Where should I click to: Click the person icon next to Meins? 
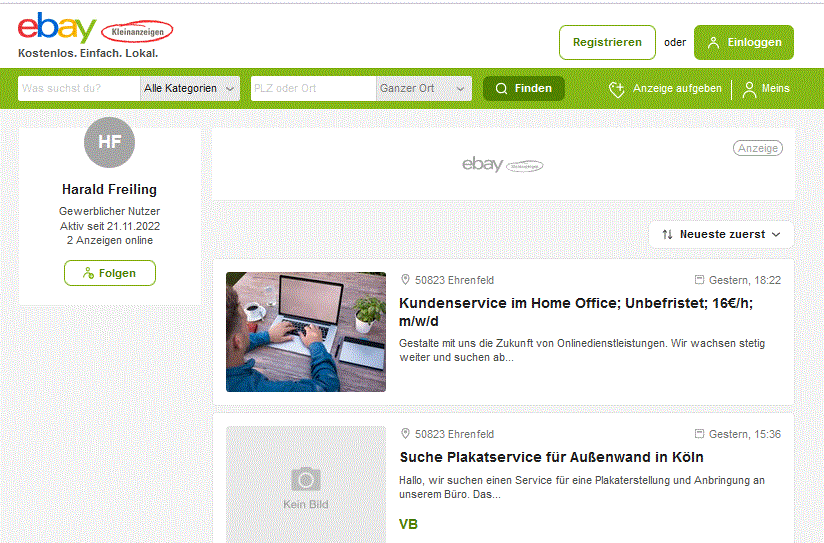point(749,89)
